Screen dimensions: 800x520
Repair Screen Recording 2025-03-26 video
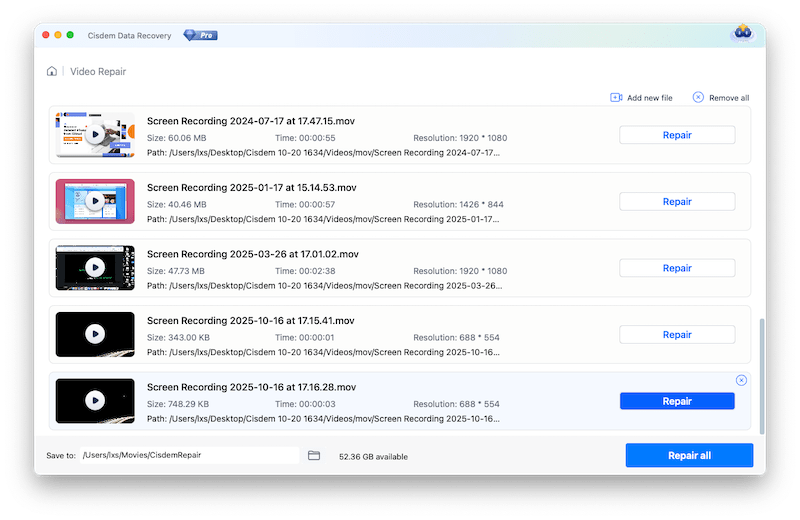click(x=677, y=268)
